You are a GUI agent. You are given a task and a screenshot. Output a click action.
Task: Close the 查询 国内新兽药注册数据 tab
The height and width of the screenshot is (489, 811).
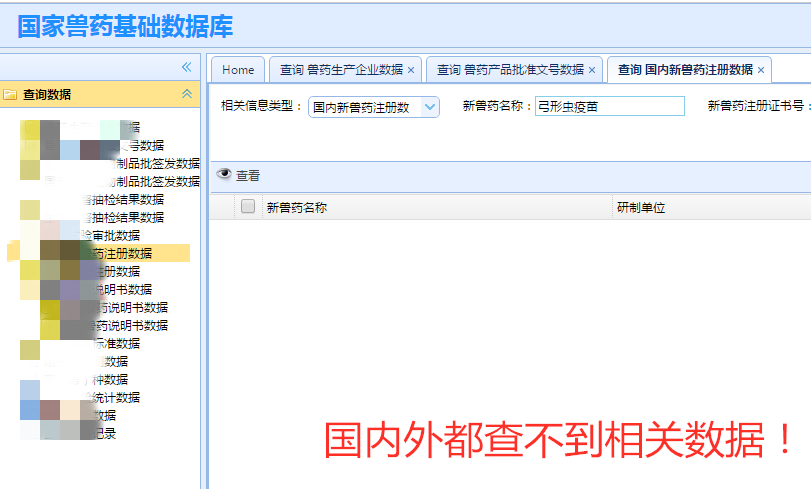coord(761,70)
